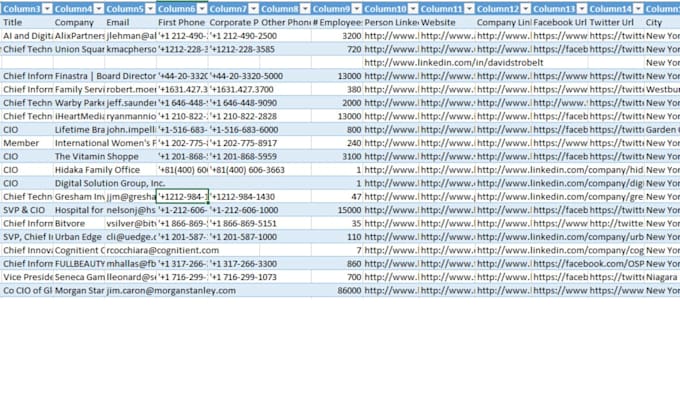Click the 'Digital Solution Group, Inc.' cell

point(110,183)
